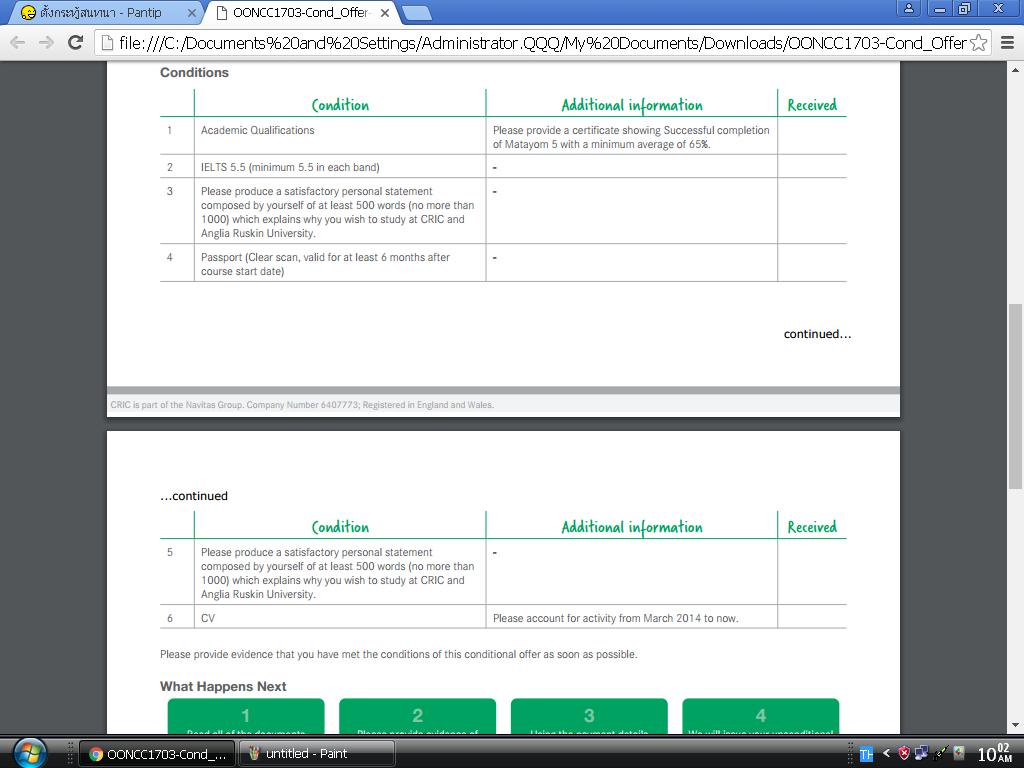Image resolution: width=1024 pixels, height=768 pixels.
Task: Switch to the Pantip tab
Action: tap(104, 12)
